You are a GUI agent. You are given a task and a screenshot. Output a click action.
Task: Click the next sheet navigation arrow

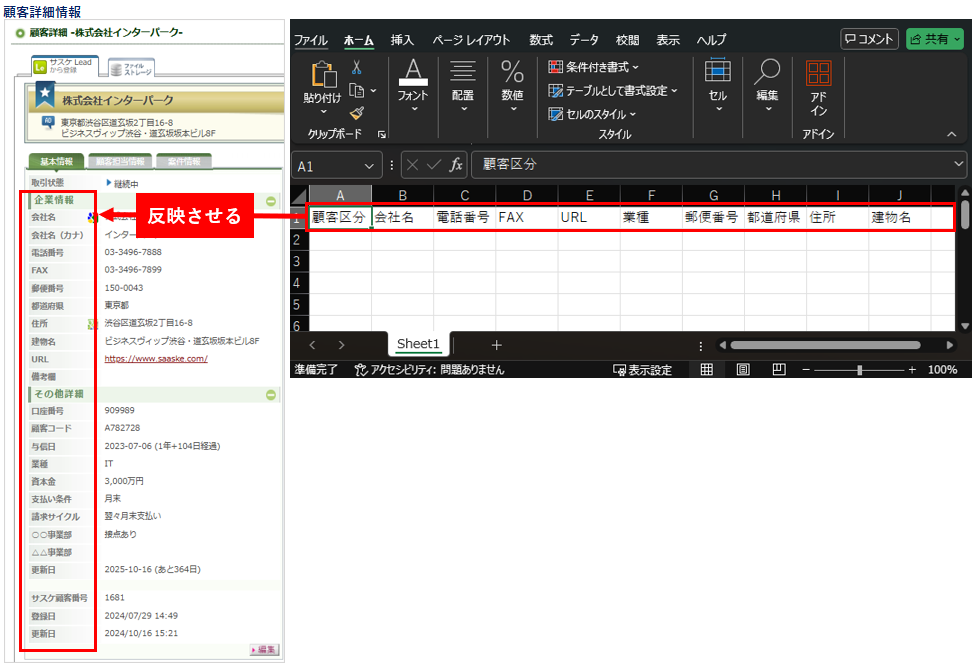coord(341,345)
